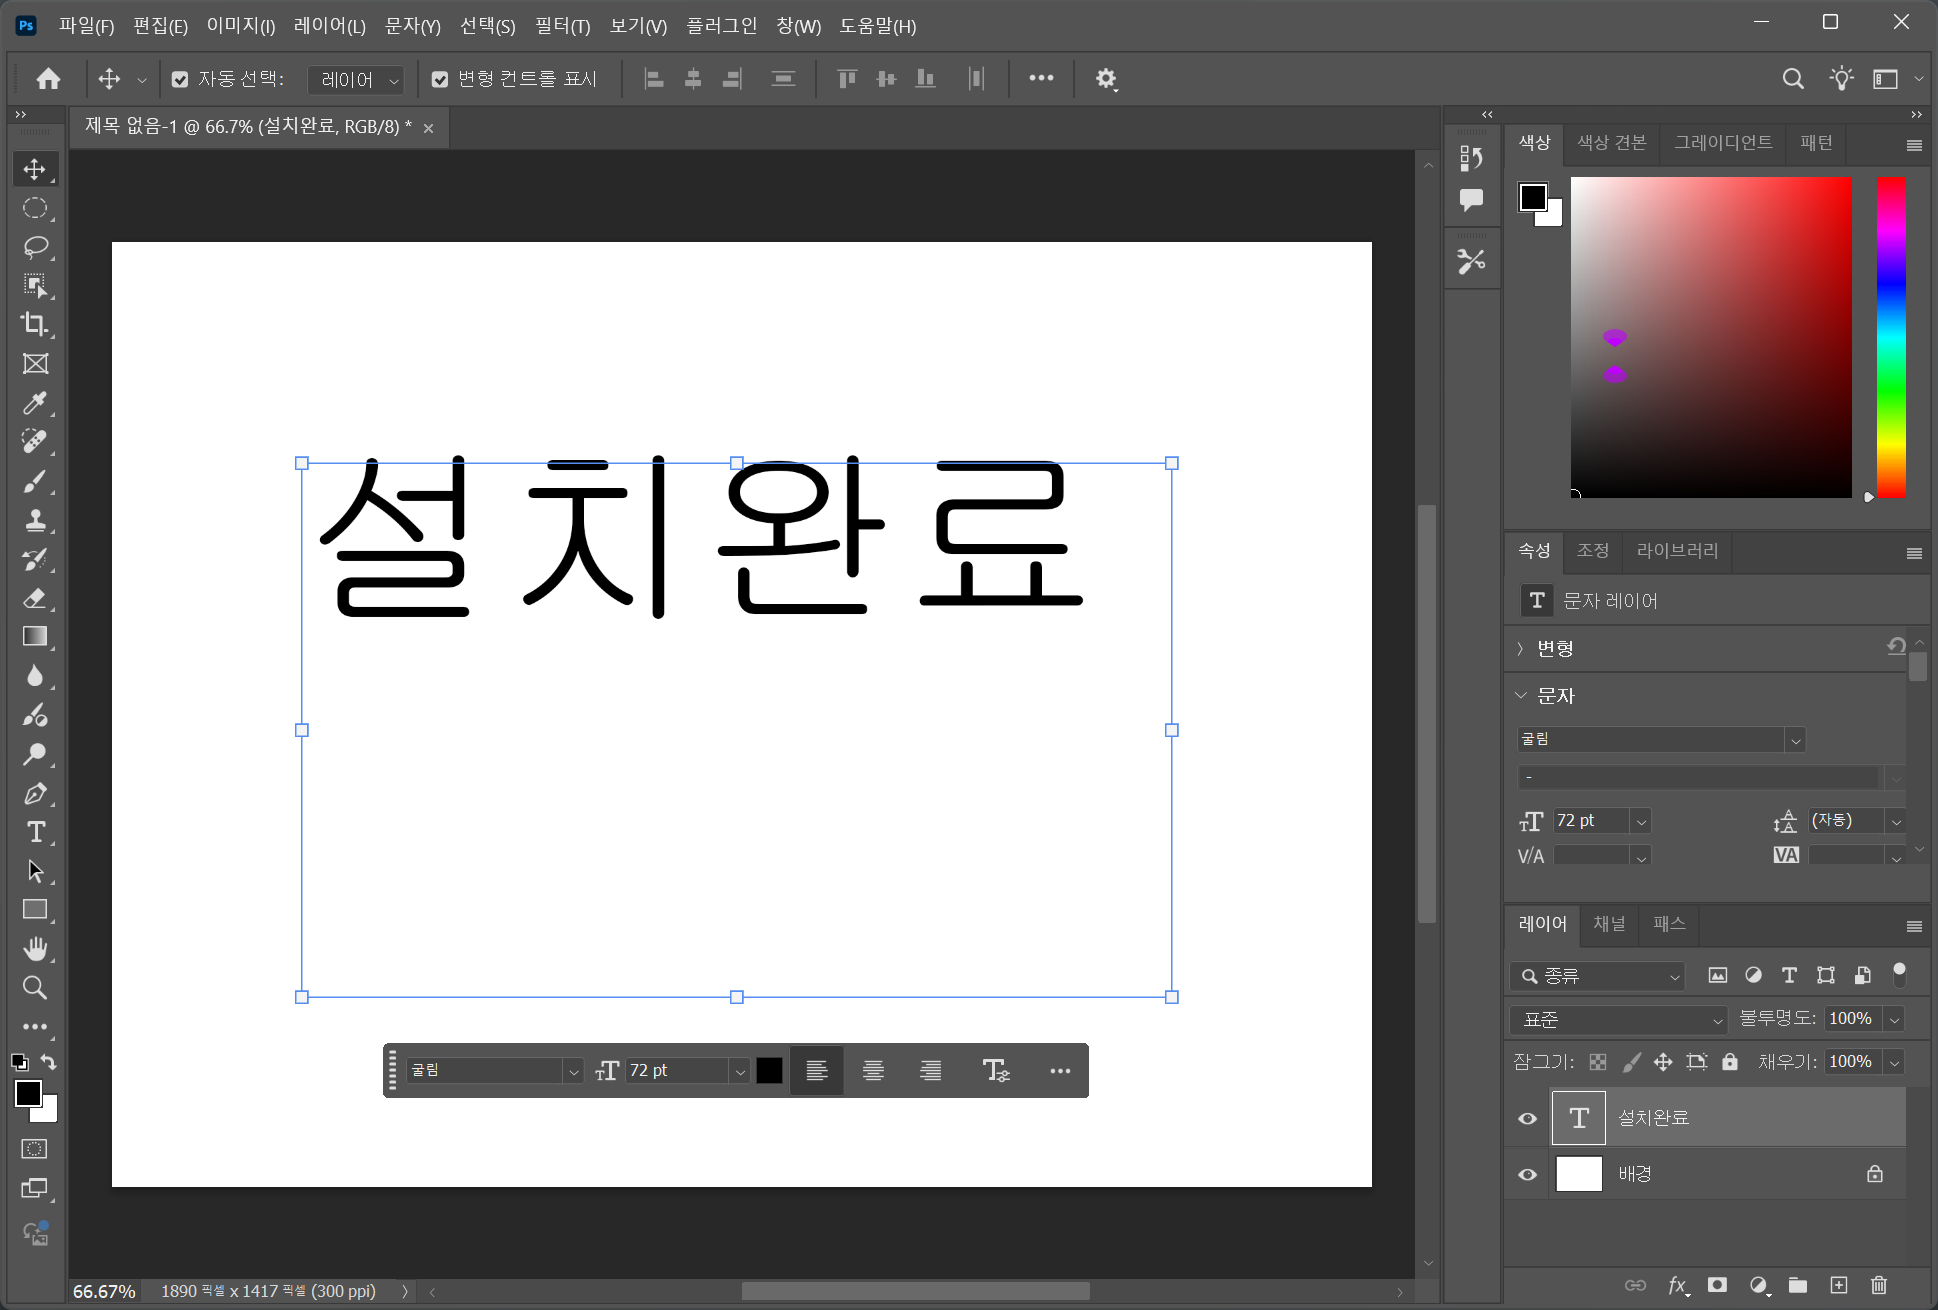Switch to the 채널 tab
This screenshot has width=1938, height=1310.
tap(1609, 924)
